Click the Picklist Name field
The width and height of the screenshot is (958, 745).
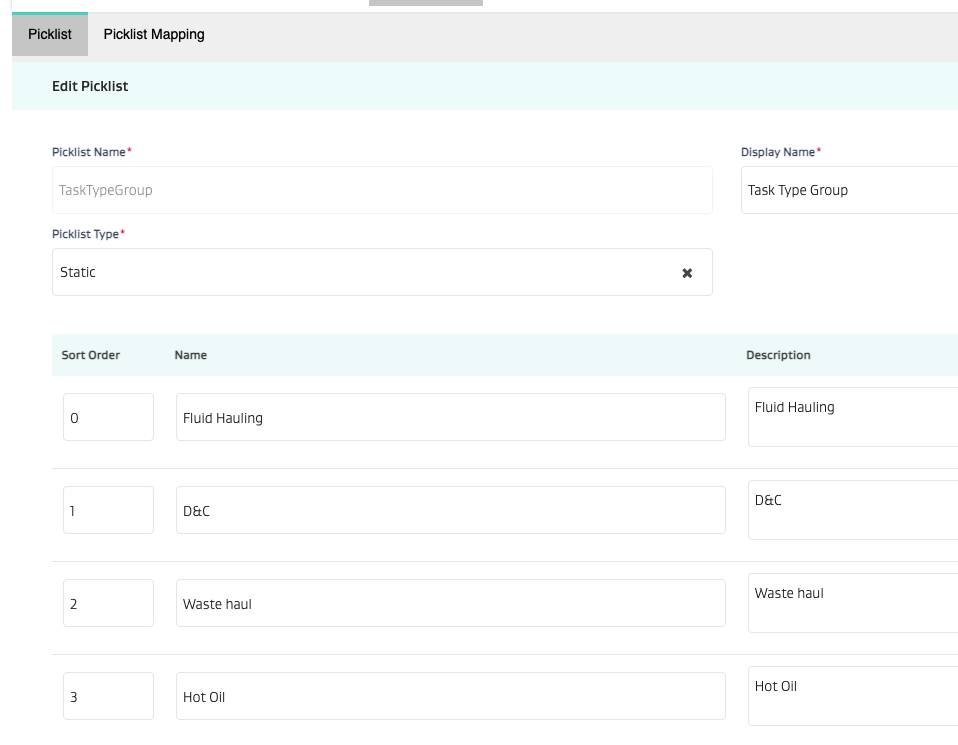click(382, 190)
